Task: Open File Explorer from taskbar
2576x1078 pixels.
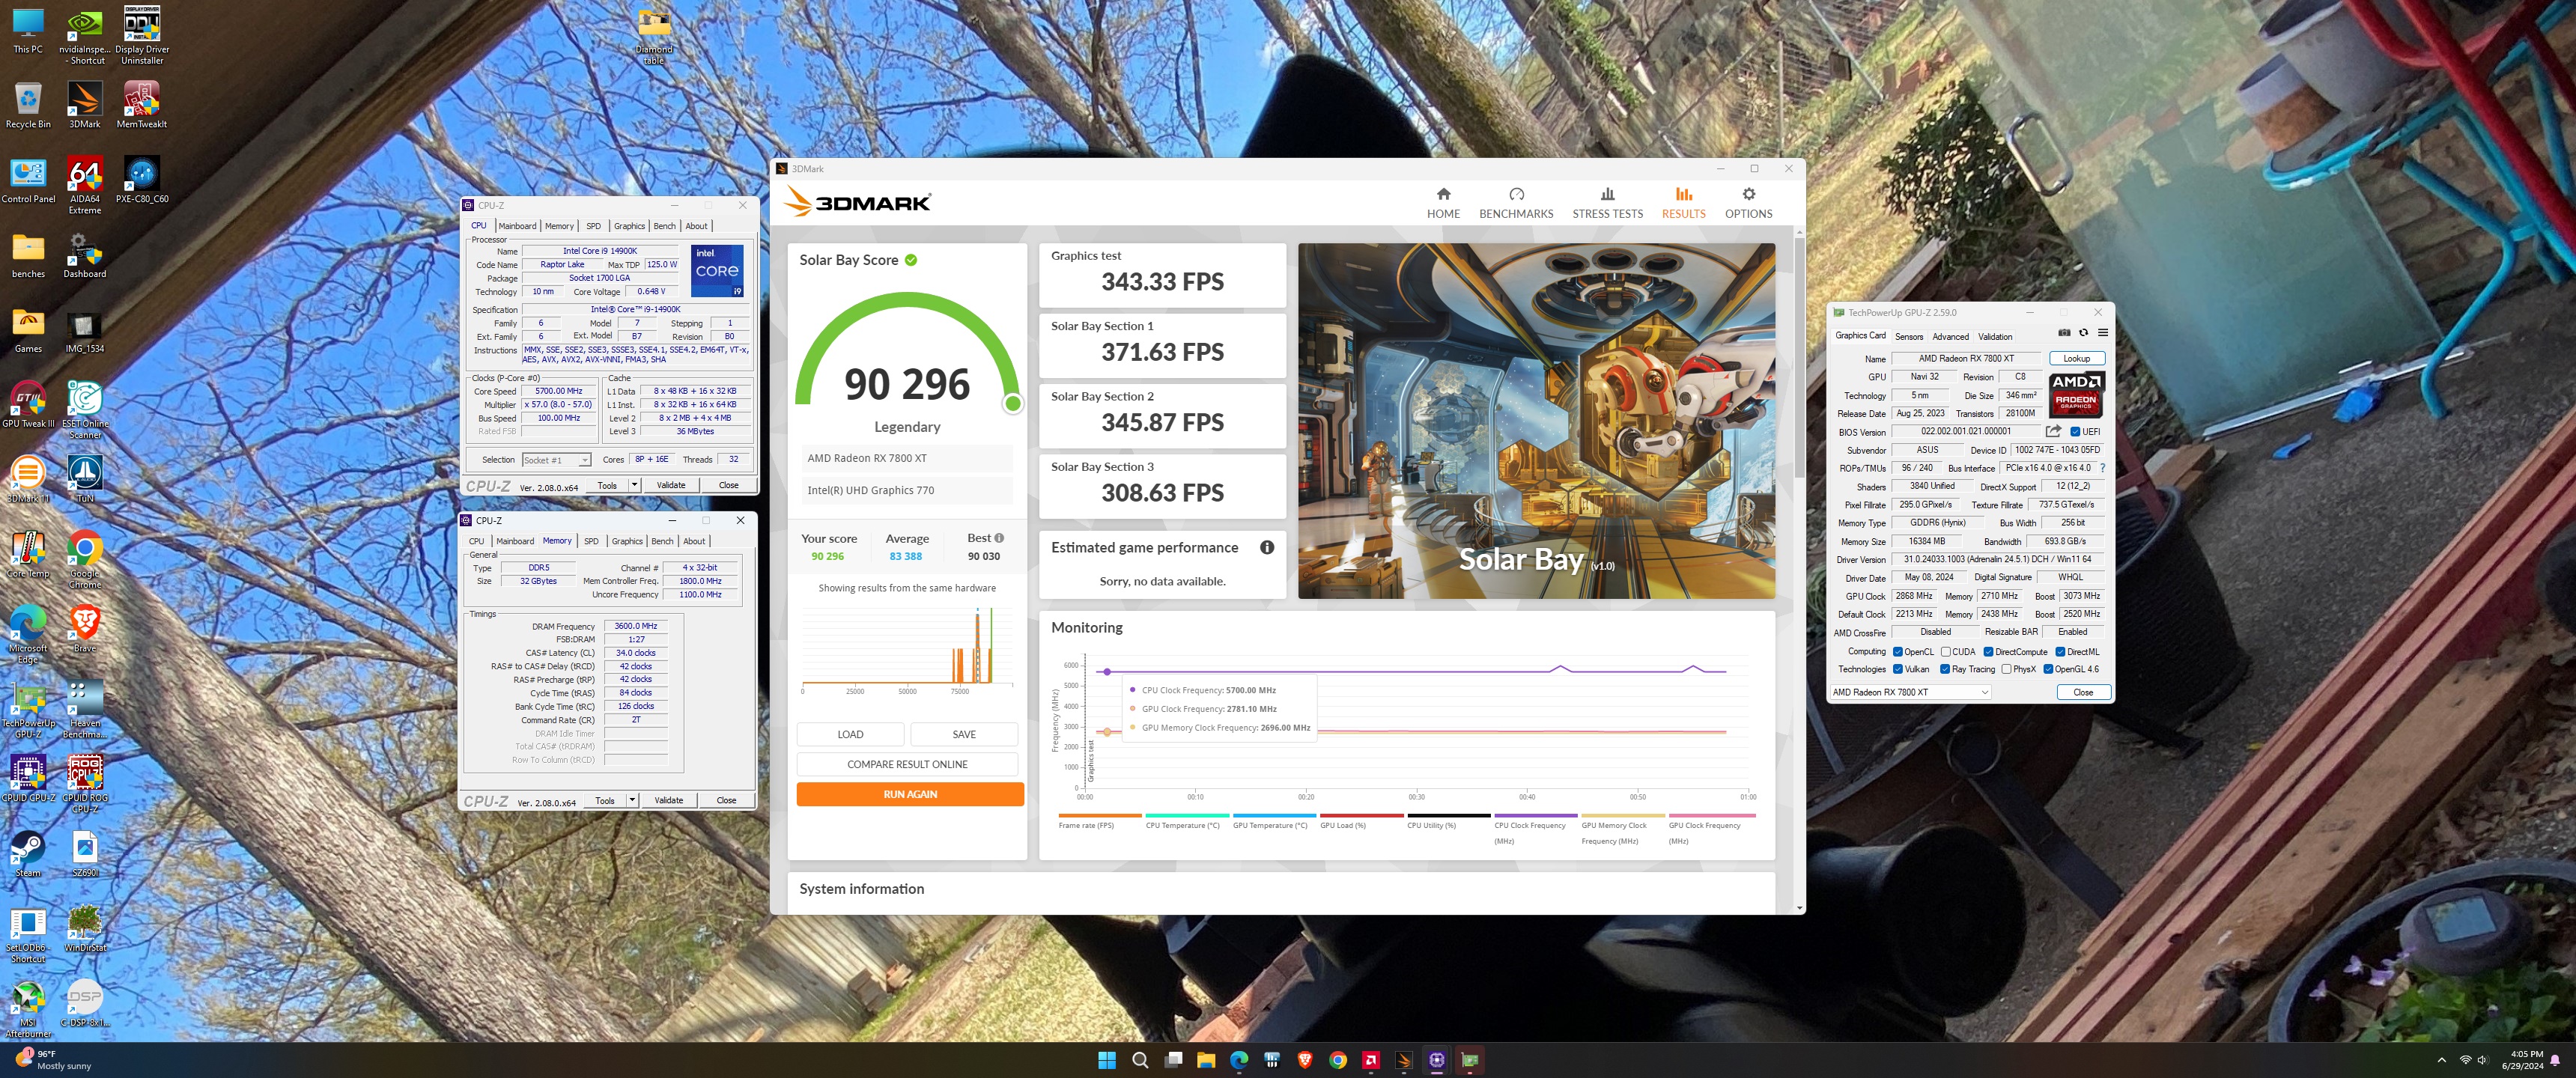Action: pyautogui.click(x=1205, y=1060)
